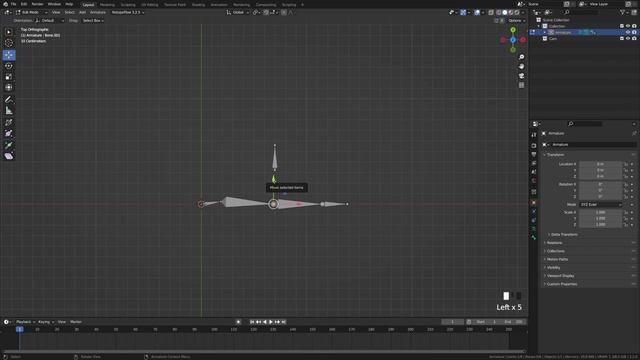
Task: Click the green Y axis gizmo dot
Action: pos(513,30)
